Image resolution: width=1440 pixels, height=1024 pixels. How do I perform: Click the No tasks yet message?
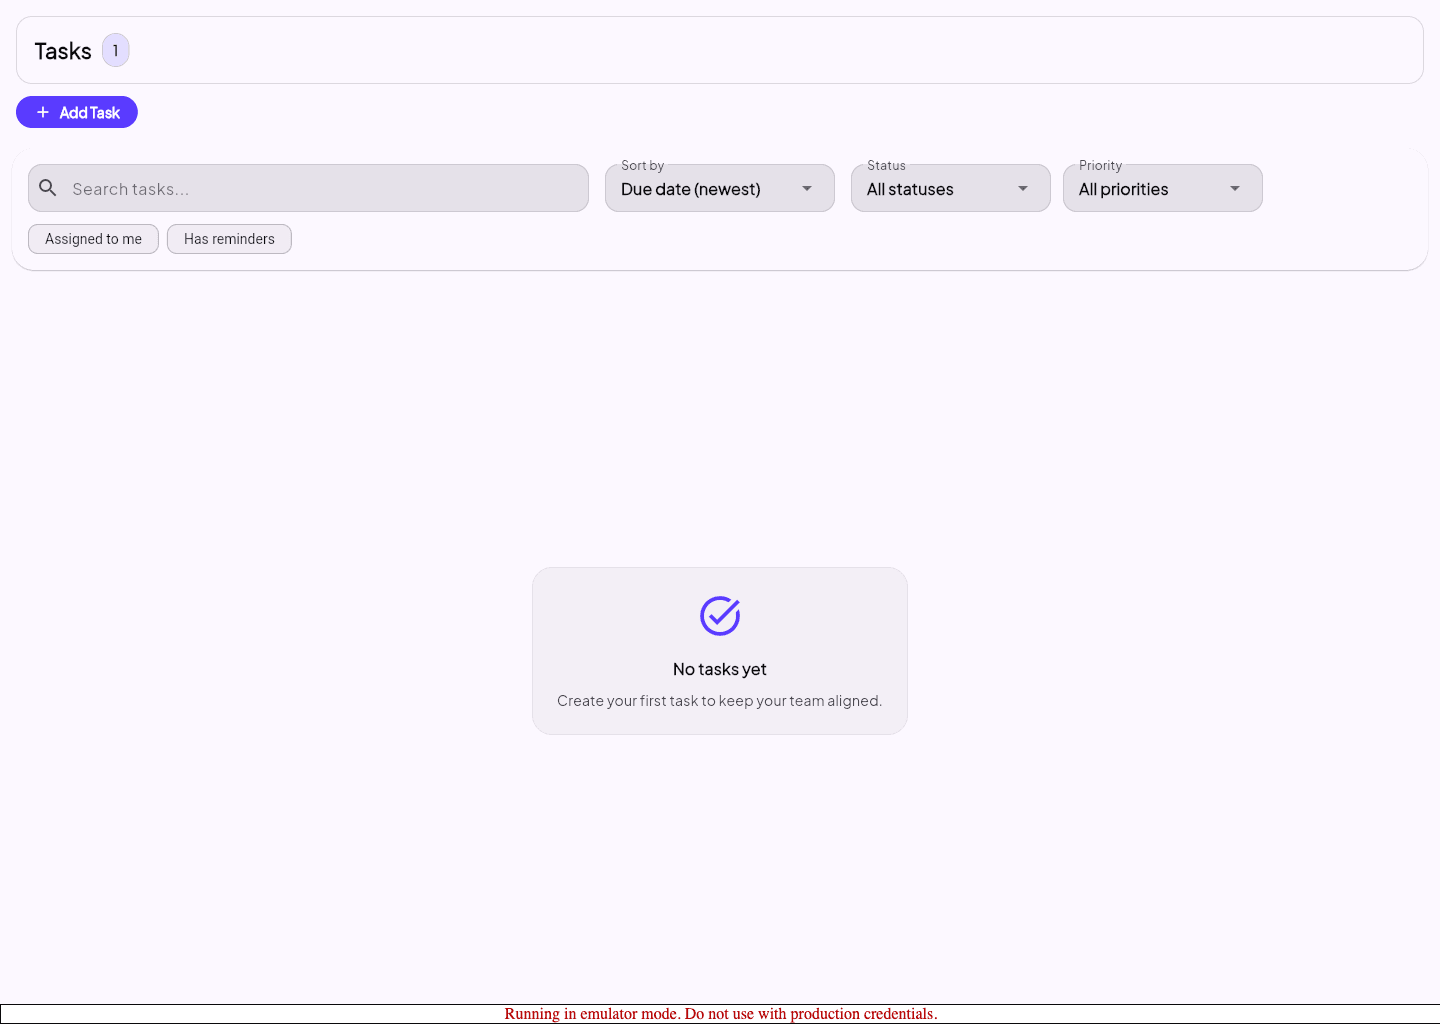[720, 669]
